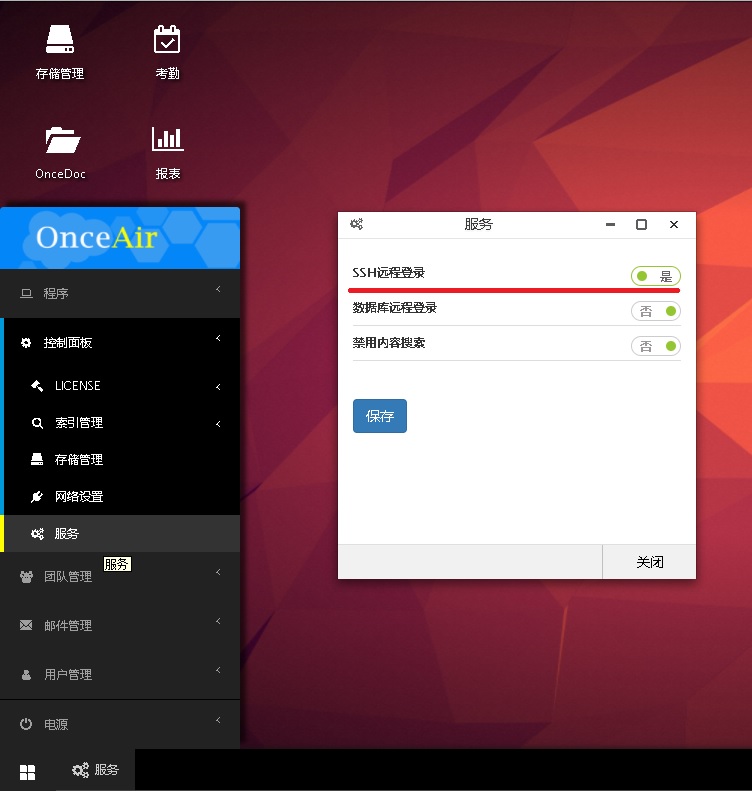Open the LICENSE menu entry
This screenshot has width=752, height=791.
click(x=122, y=386)
